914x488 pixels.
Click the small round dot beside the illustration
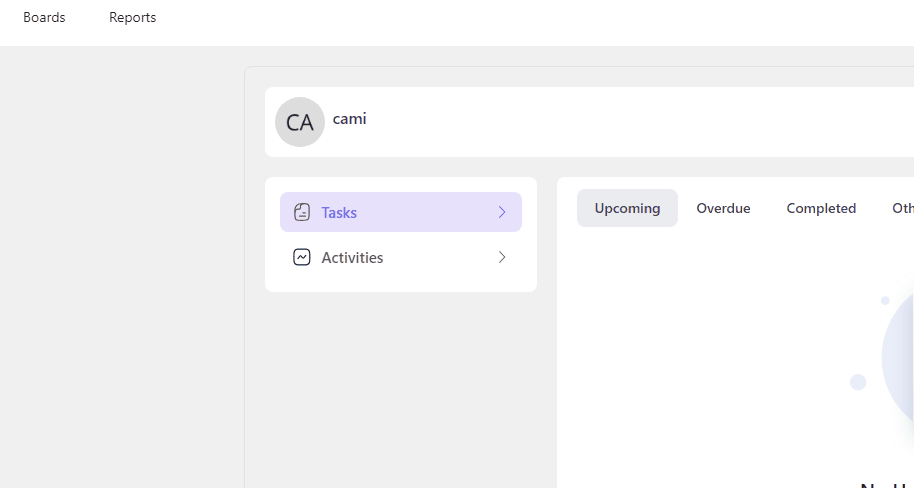pyautogui.click(x=858, y=382)
